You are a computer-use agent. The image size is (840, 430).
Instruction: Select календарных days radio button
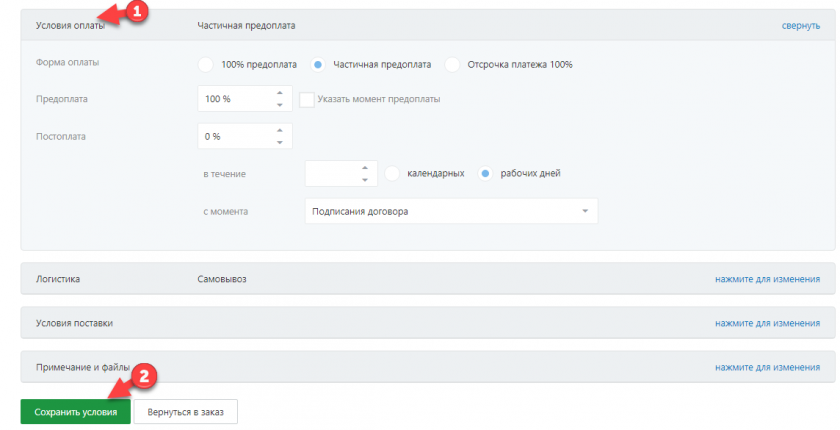[x=393, y=173]
